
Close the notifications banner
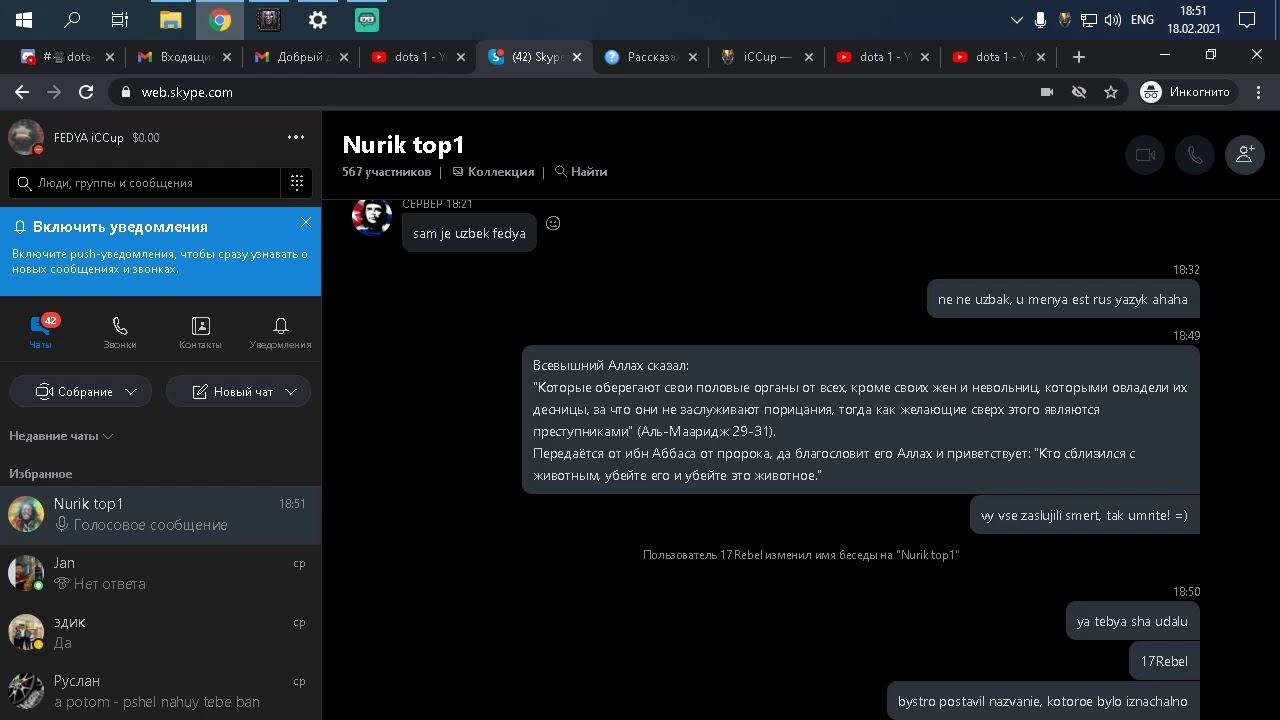click(x=306, y=222)
